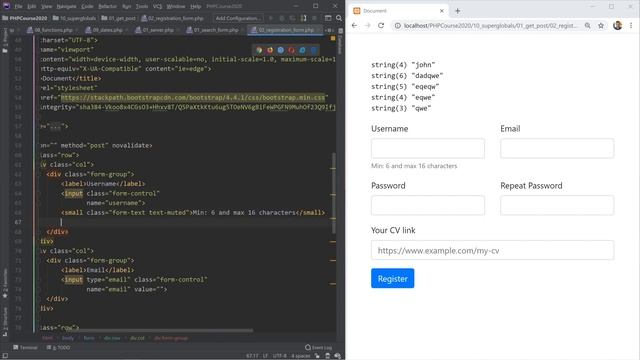Open the Tools menu
The height and width of the screenshot is (360, 640).
(142, 6)
